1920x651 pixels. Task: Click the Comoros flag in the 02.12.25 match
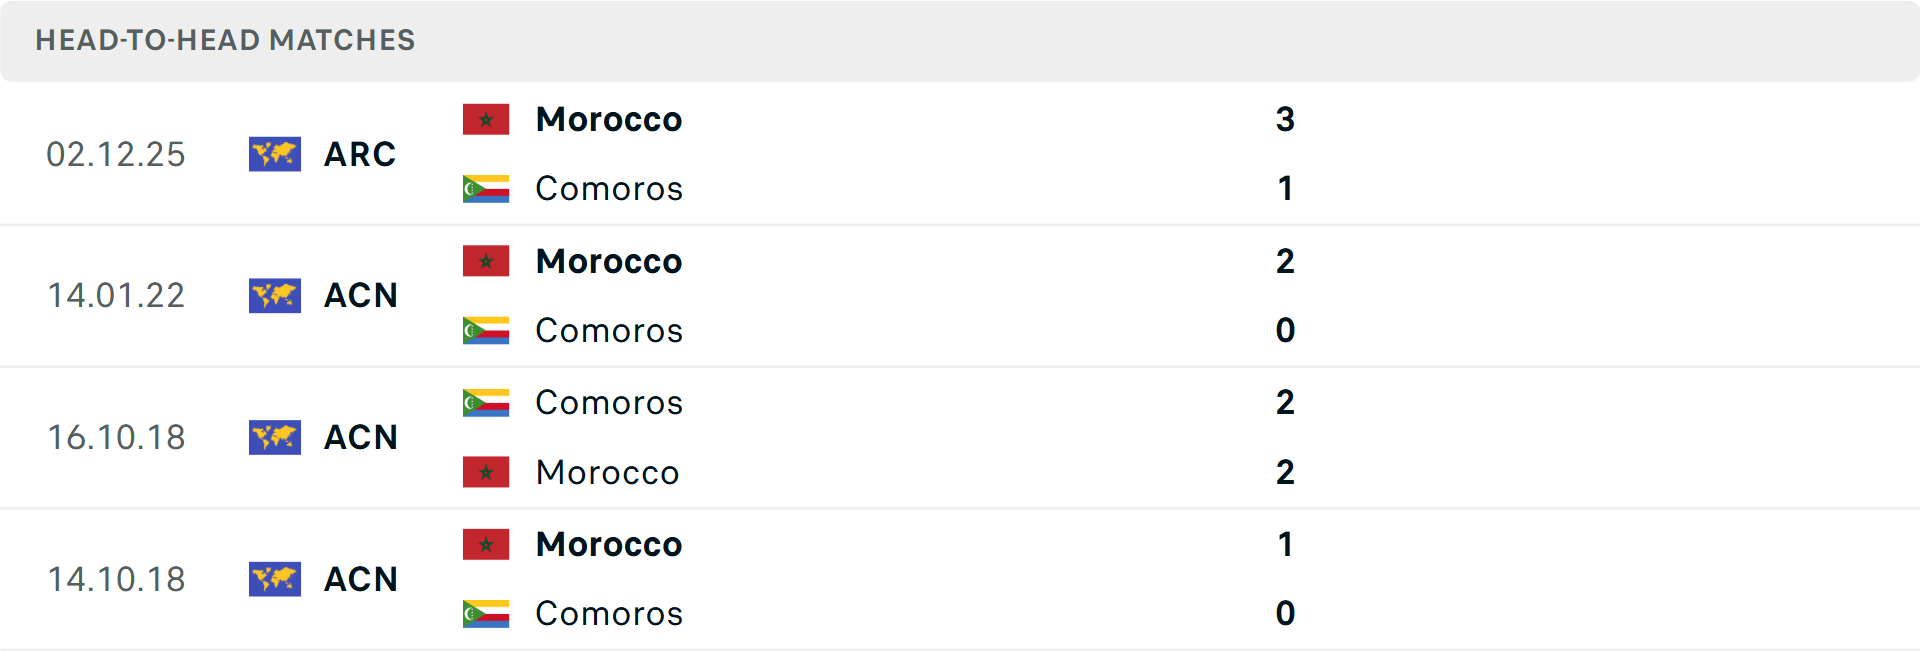(486, 189)
